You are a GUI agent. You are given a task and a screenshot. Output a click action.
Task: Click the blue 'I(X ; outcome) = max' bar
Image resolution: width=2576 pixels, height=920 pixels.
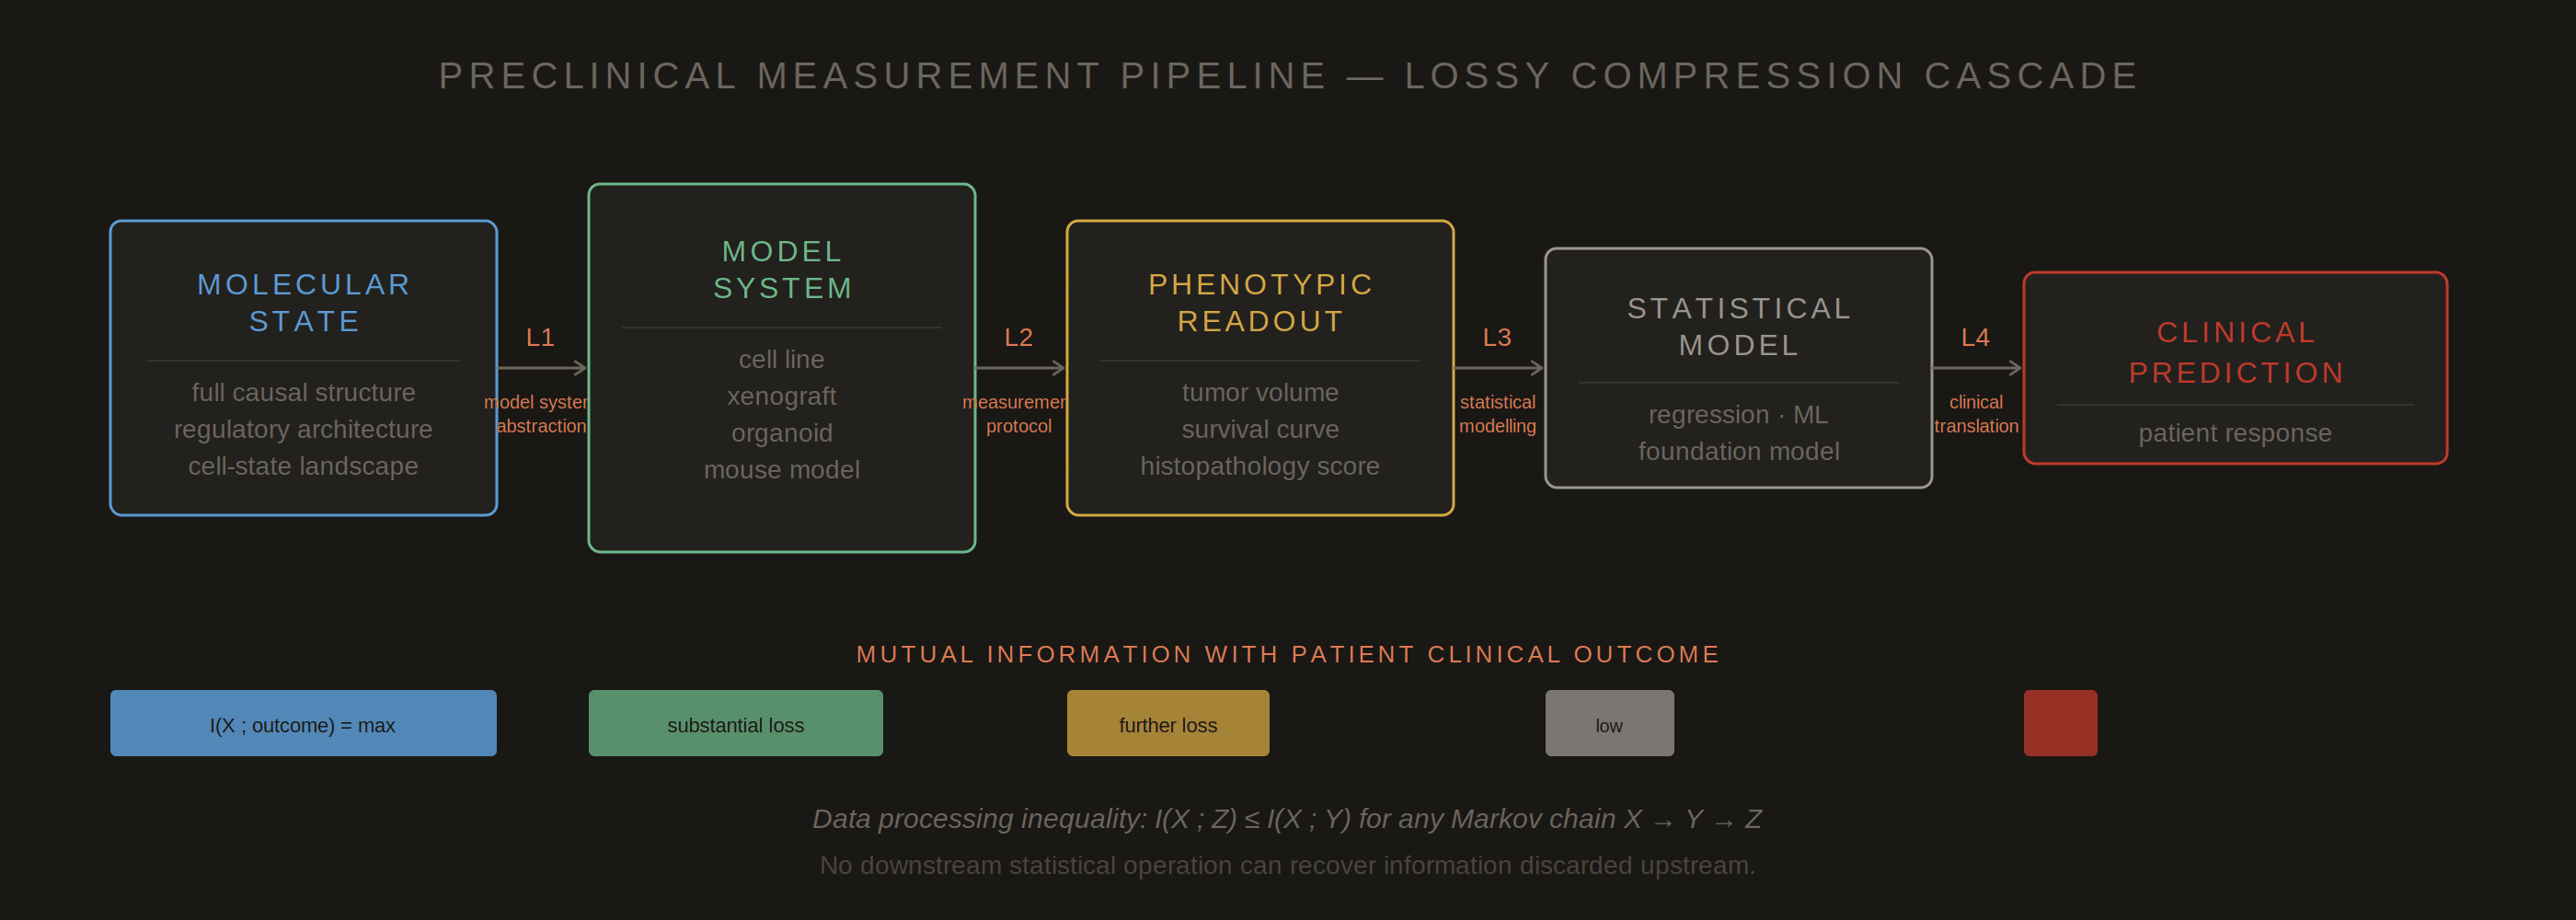pyautogui.click(x=303, y=723)
